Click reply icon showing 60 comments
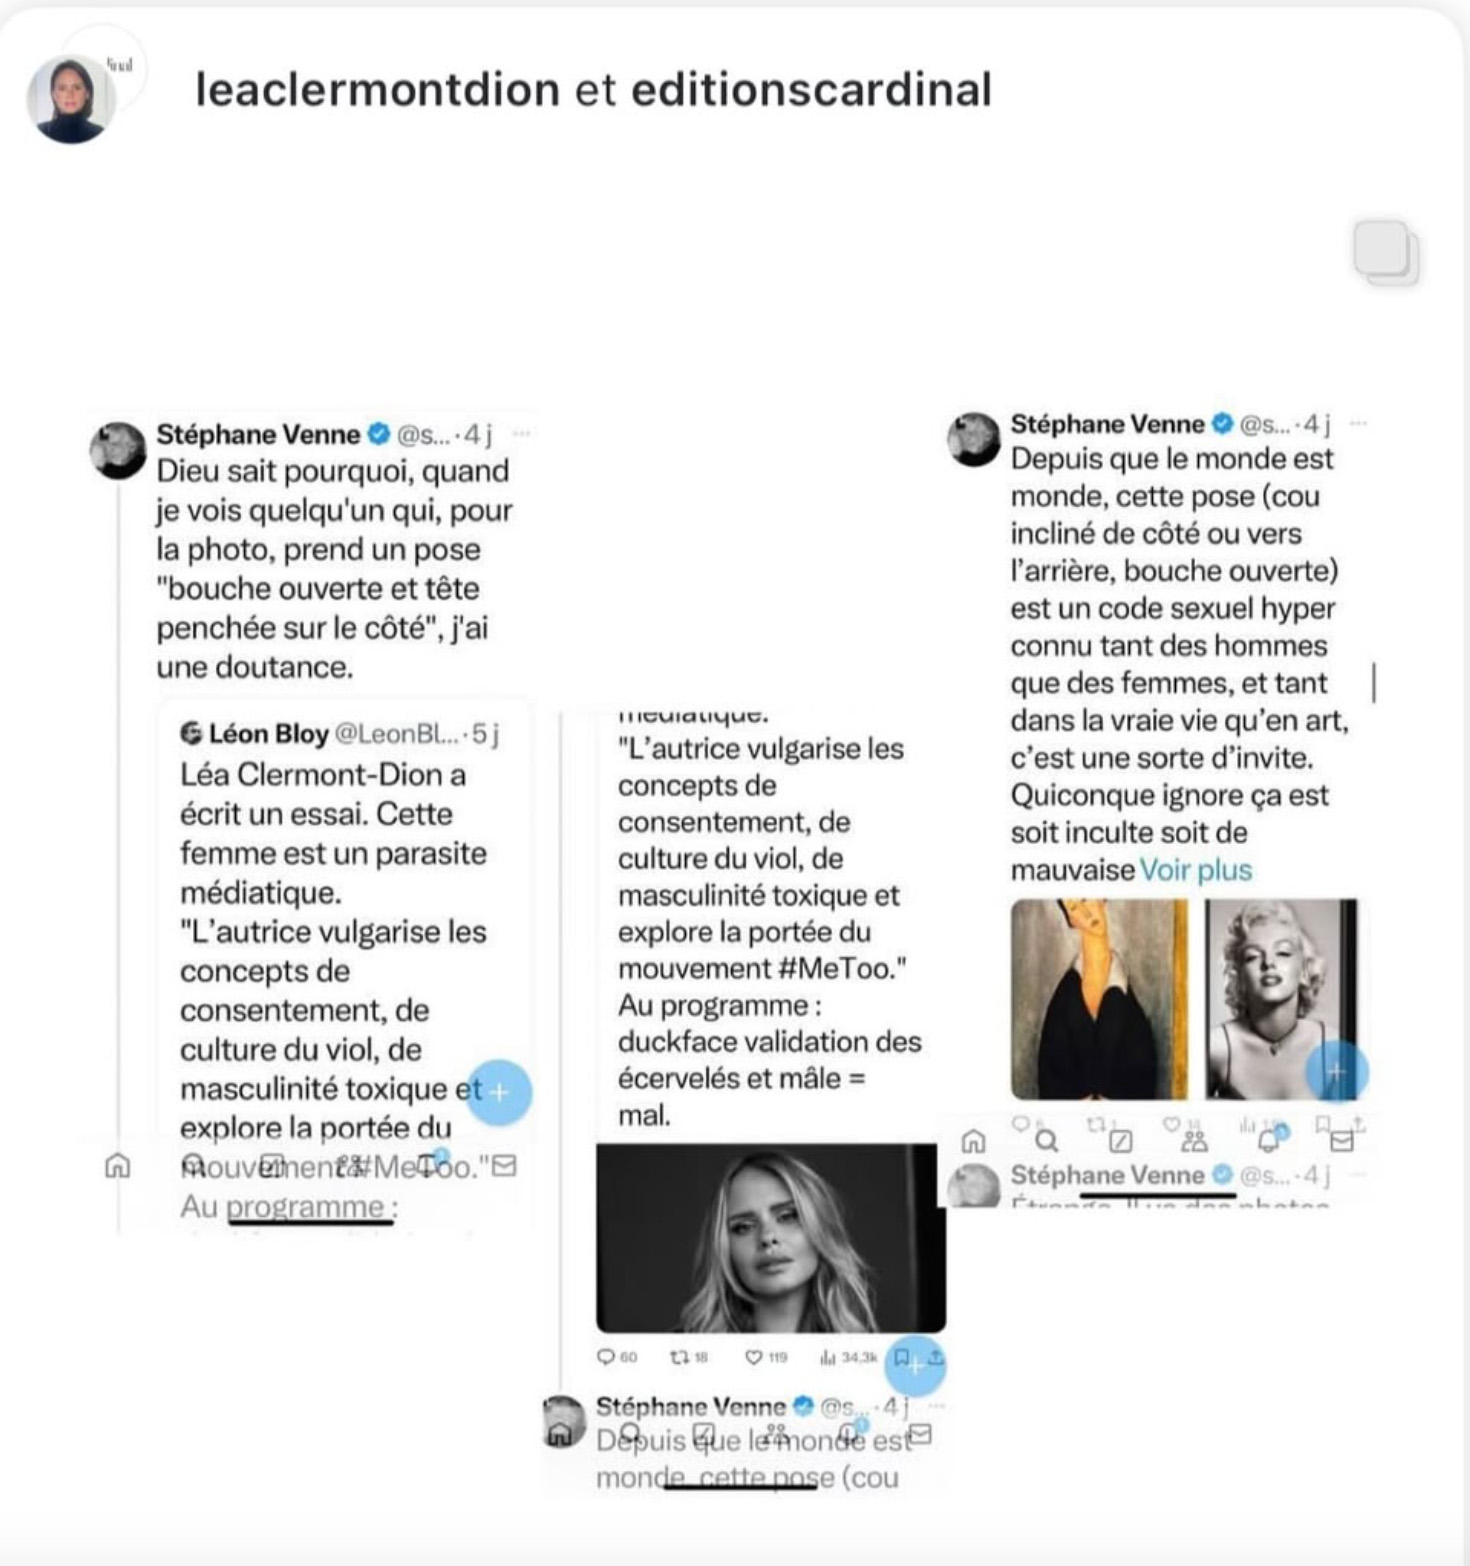 605,1357
